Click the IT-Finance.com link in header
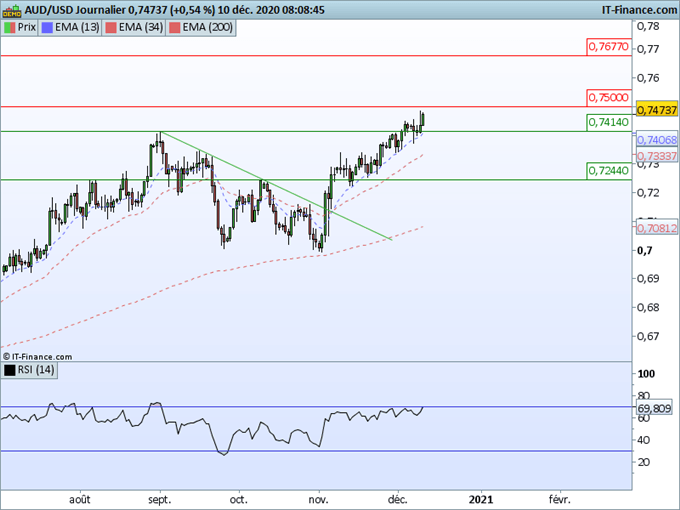Screen dimensions: 680x510 pos(639,10)
